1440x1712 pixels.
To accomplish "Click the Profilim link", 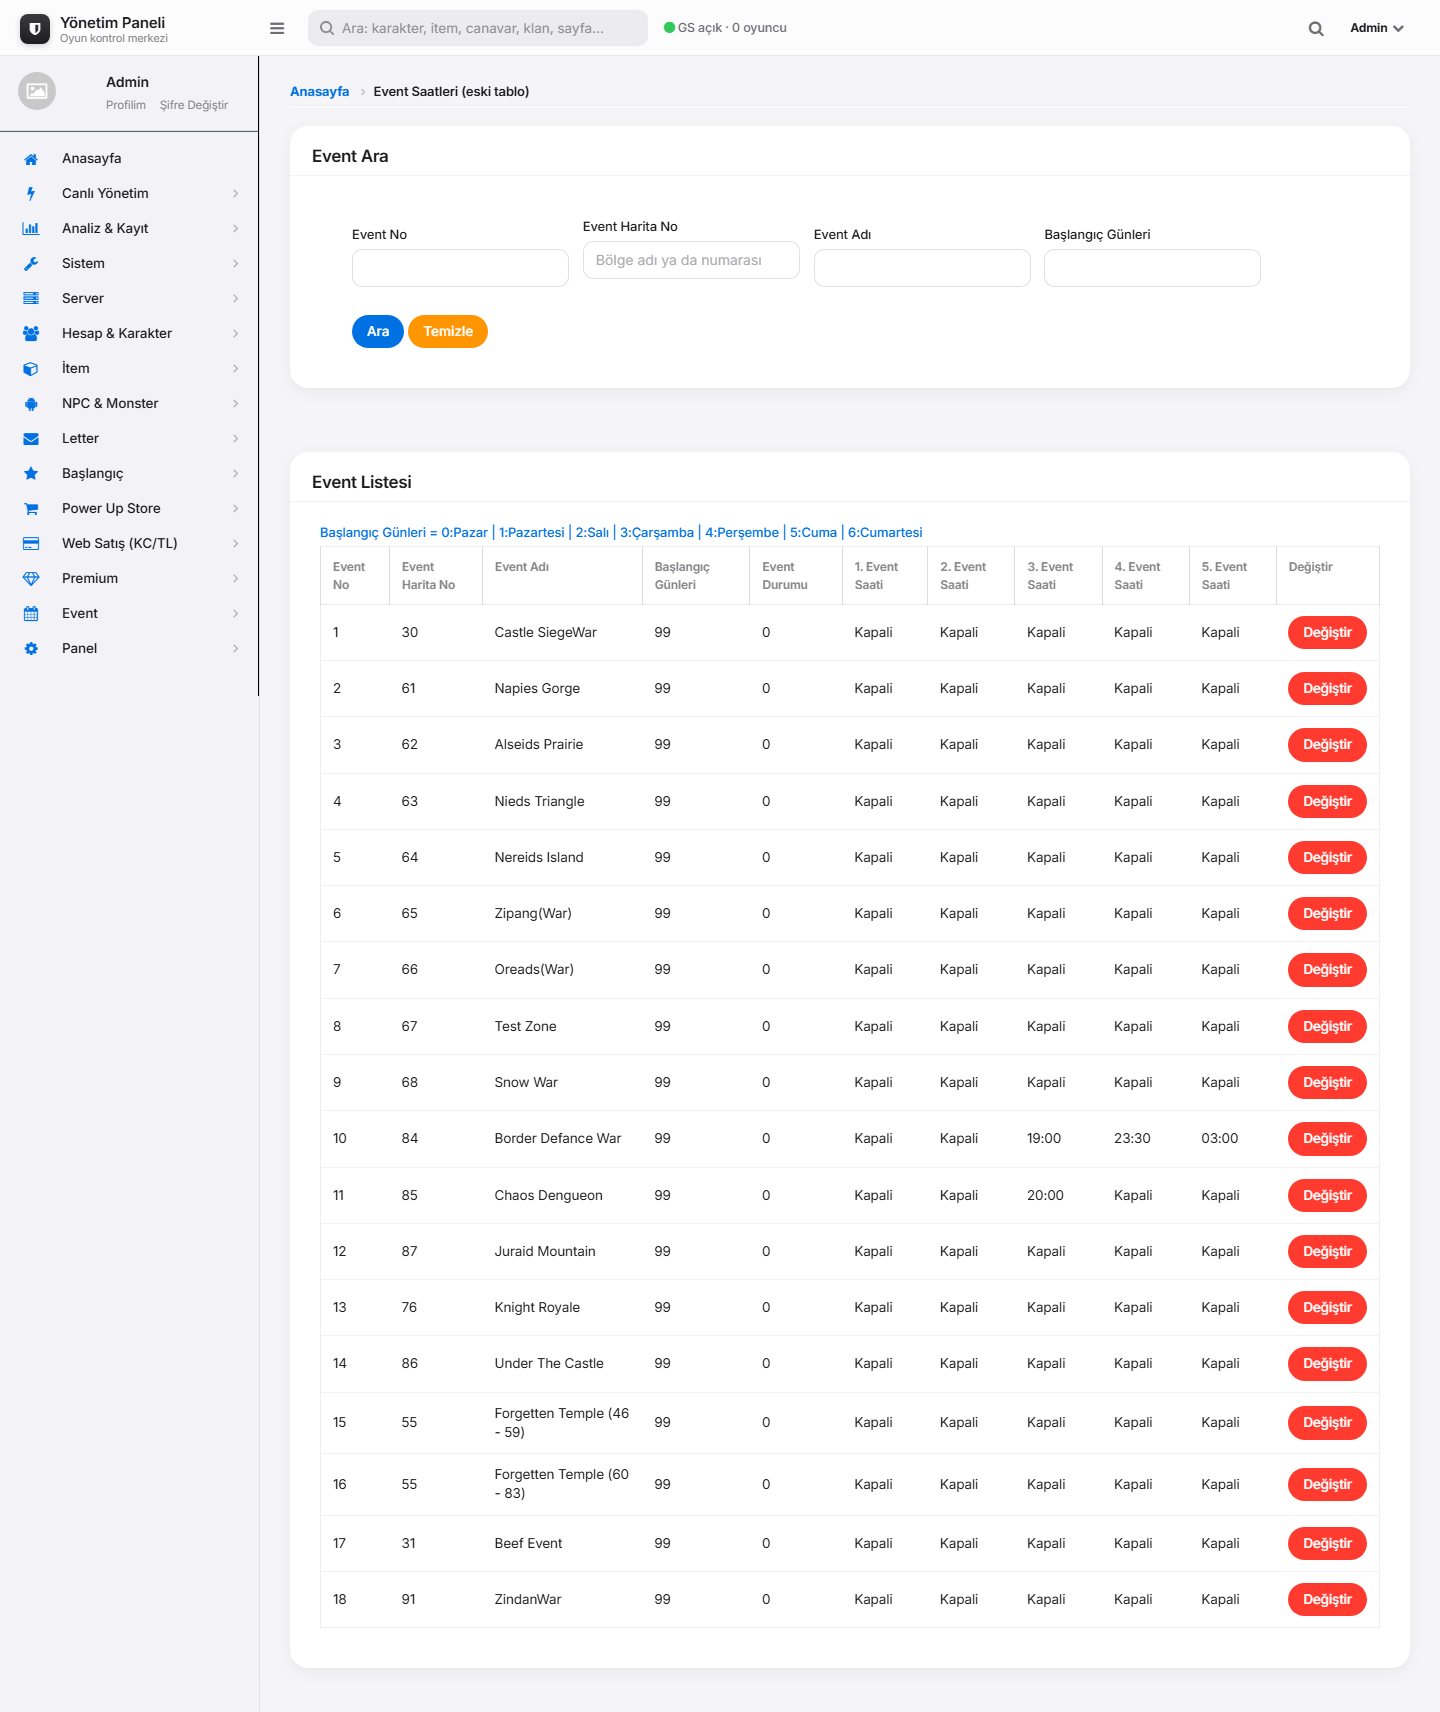I will click(126, 105).
